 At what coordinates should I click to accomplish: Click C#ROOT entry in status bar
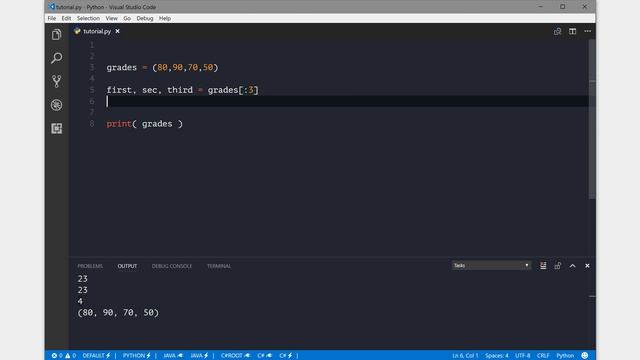pyautogui.click(x=236, y=356)
